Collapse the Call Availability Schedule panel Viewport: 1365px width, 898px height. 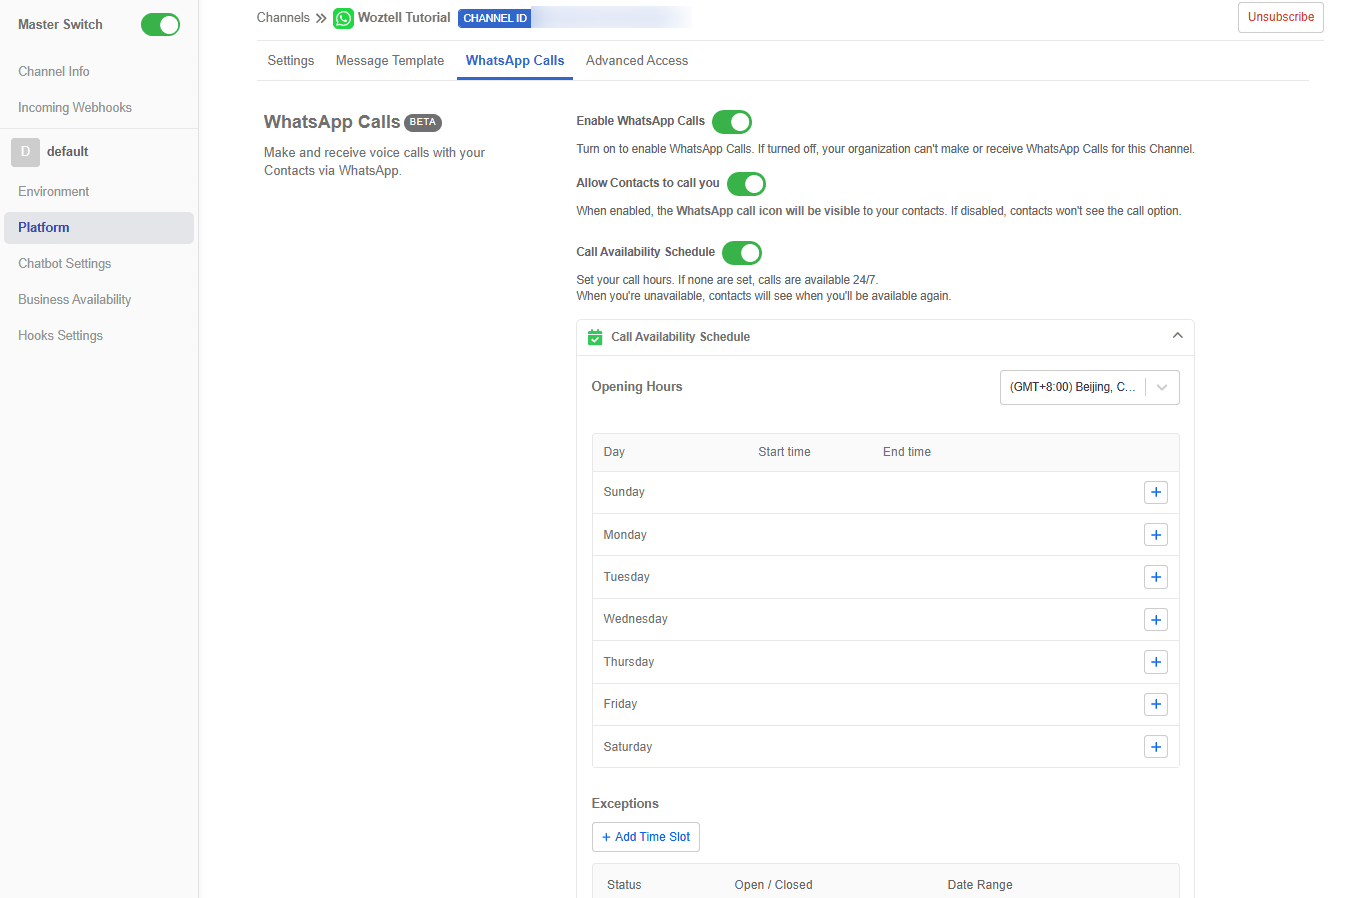tap(1177, 336)
